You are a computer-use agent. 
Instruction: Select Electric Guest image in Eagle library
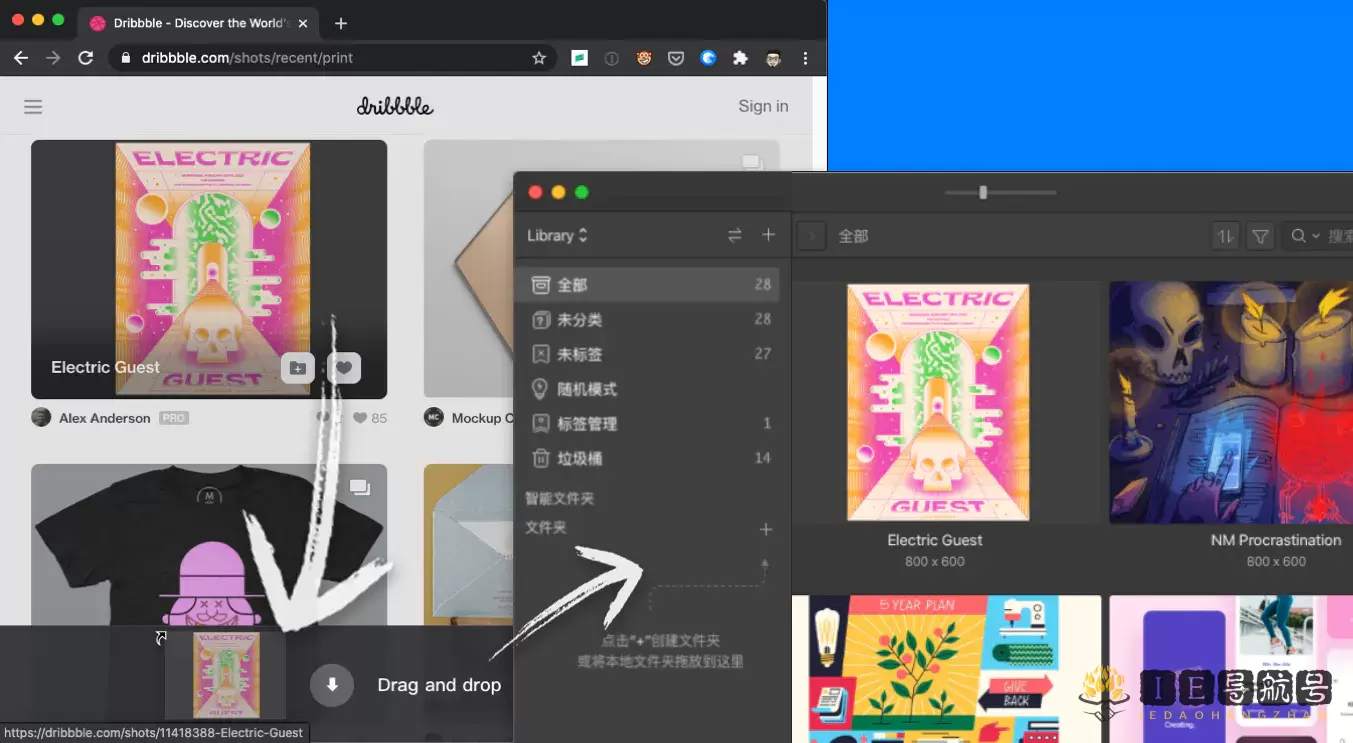937,402
